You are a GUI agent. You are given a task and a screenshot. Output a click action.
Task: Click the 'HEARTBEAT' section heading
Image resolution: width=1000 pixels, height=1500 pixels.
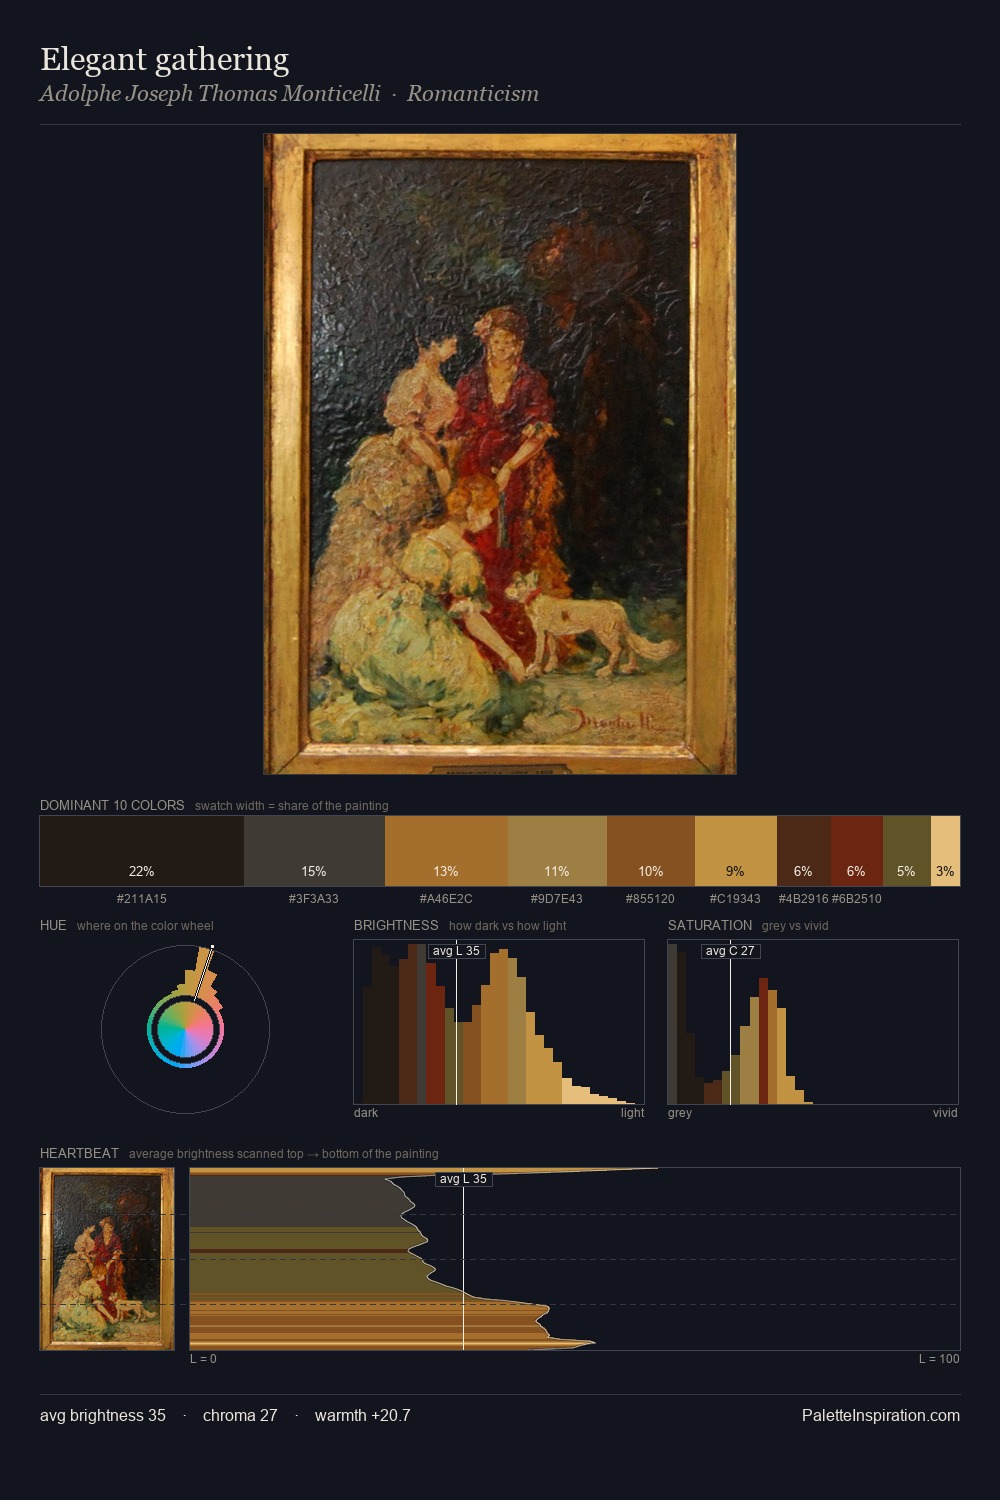click(x=79, y=1153)
